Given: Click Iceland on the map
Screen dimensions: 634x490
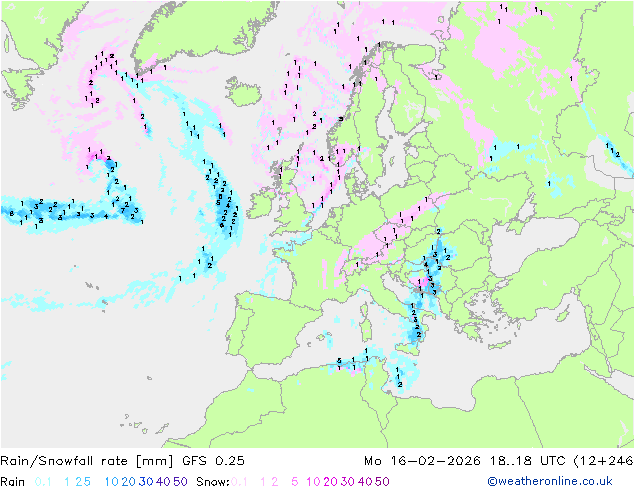Looking at the screenshot, I should tap(245, 91).
